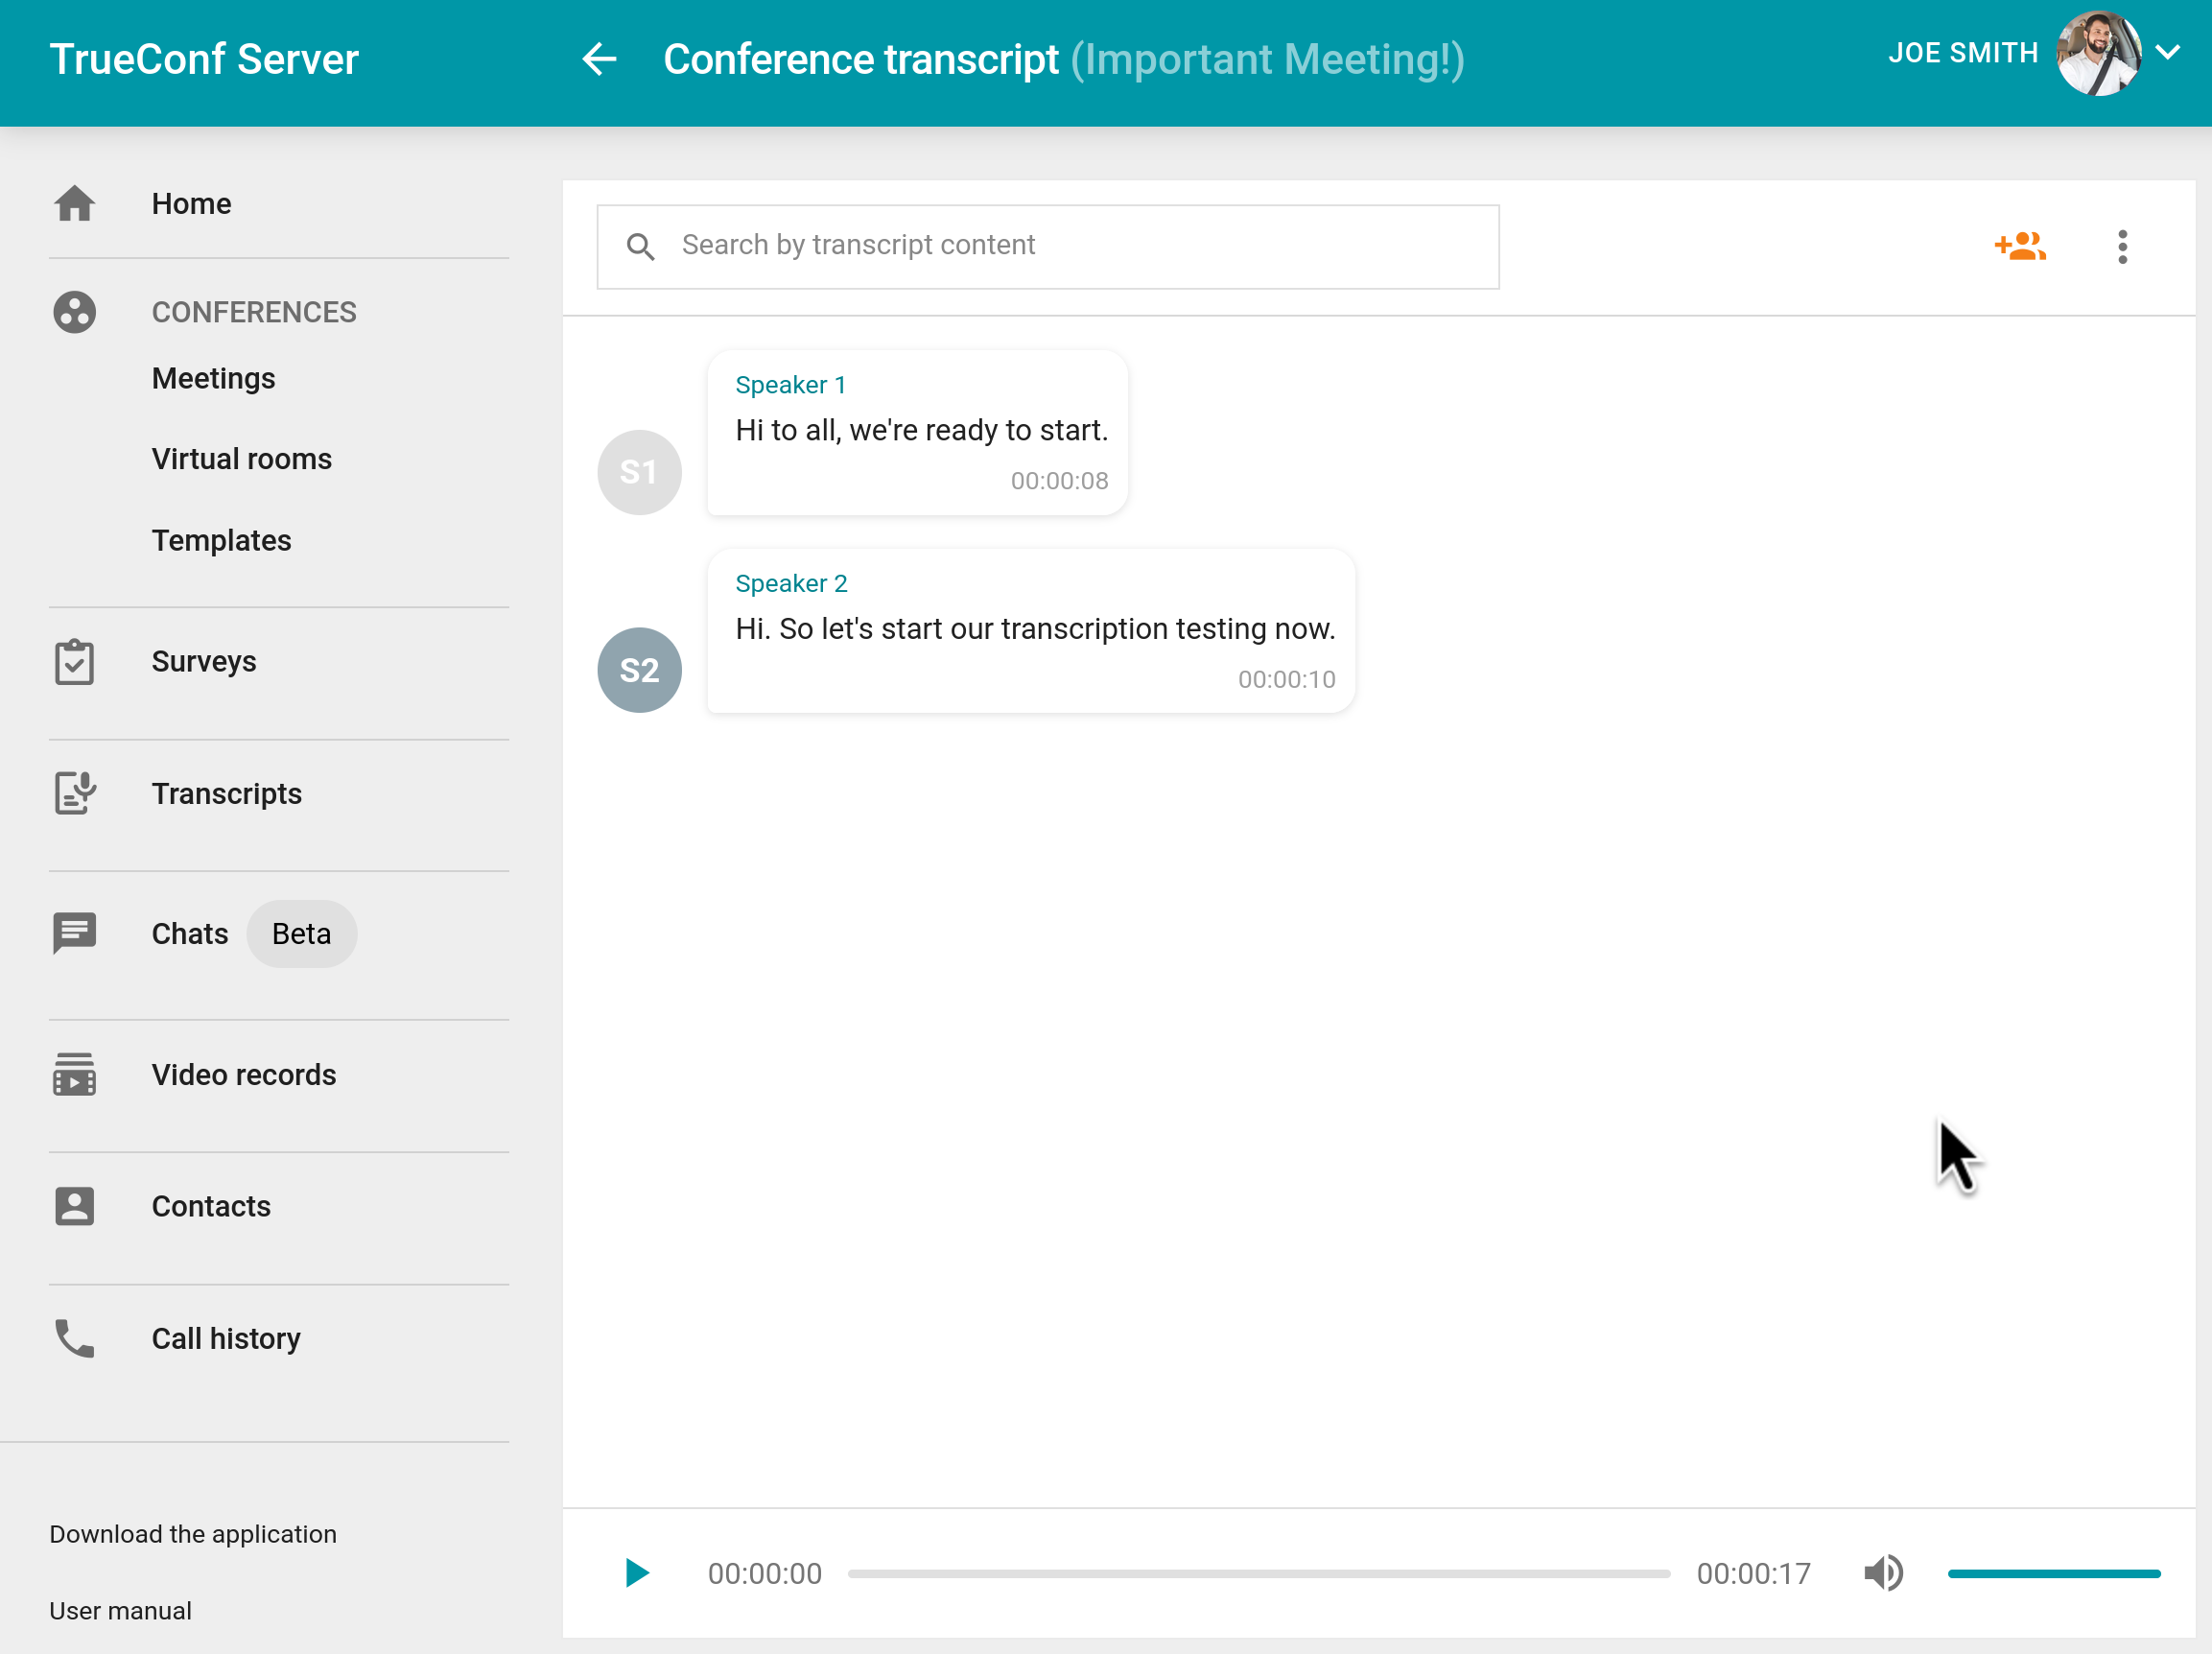Click the Chats speech bubble icon

(75, 934)
